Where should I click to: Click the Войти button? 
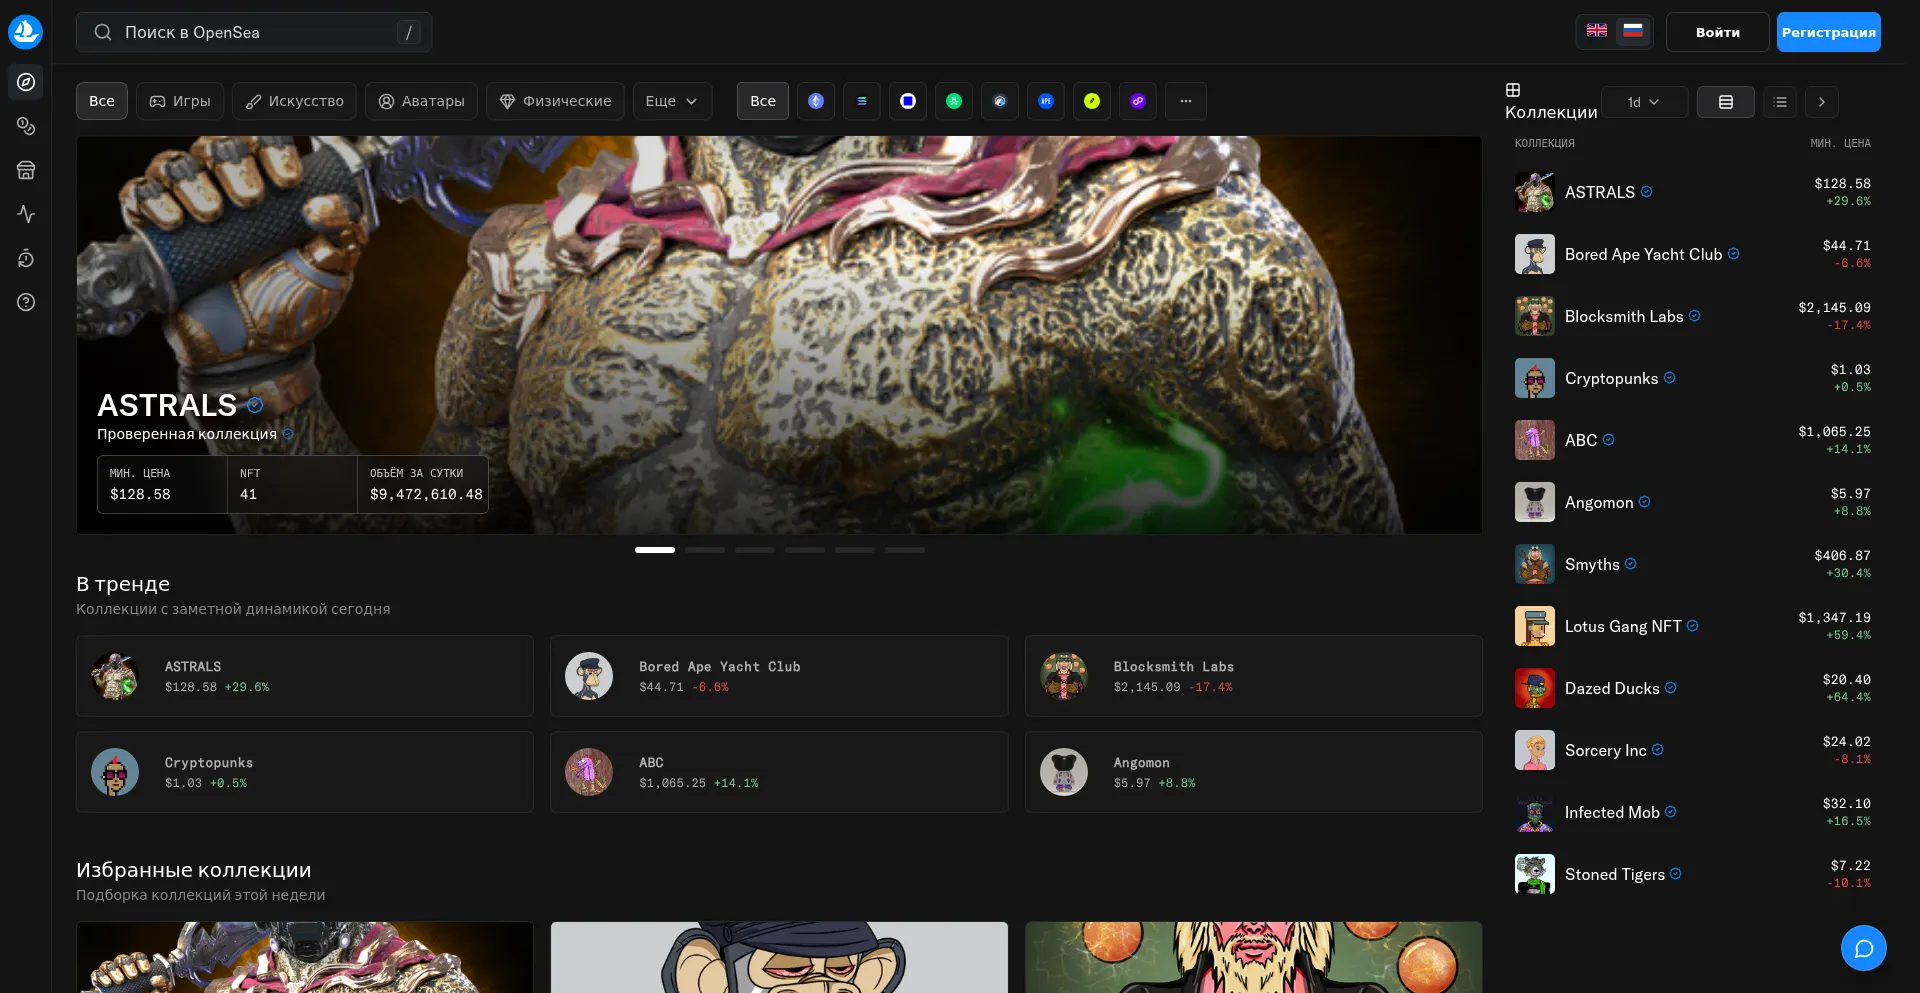tap(1717, 32)
